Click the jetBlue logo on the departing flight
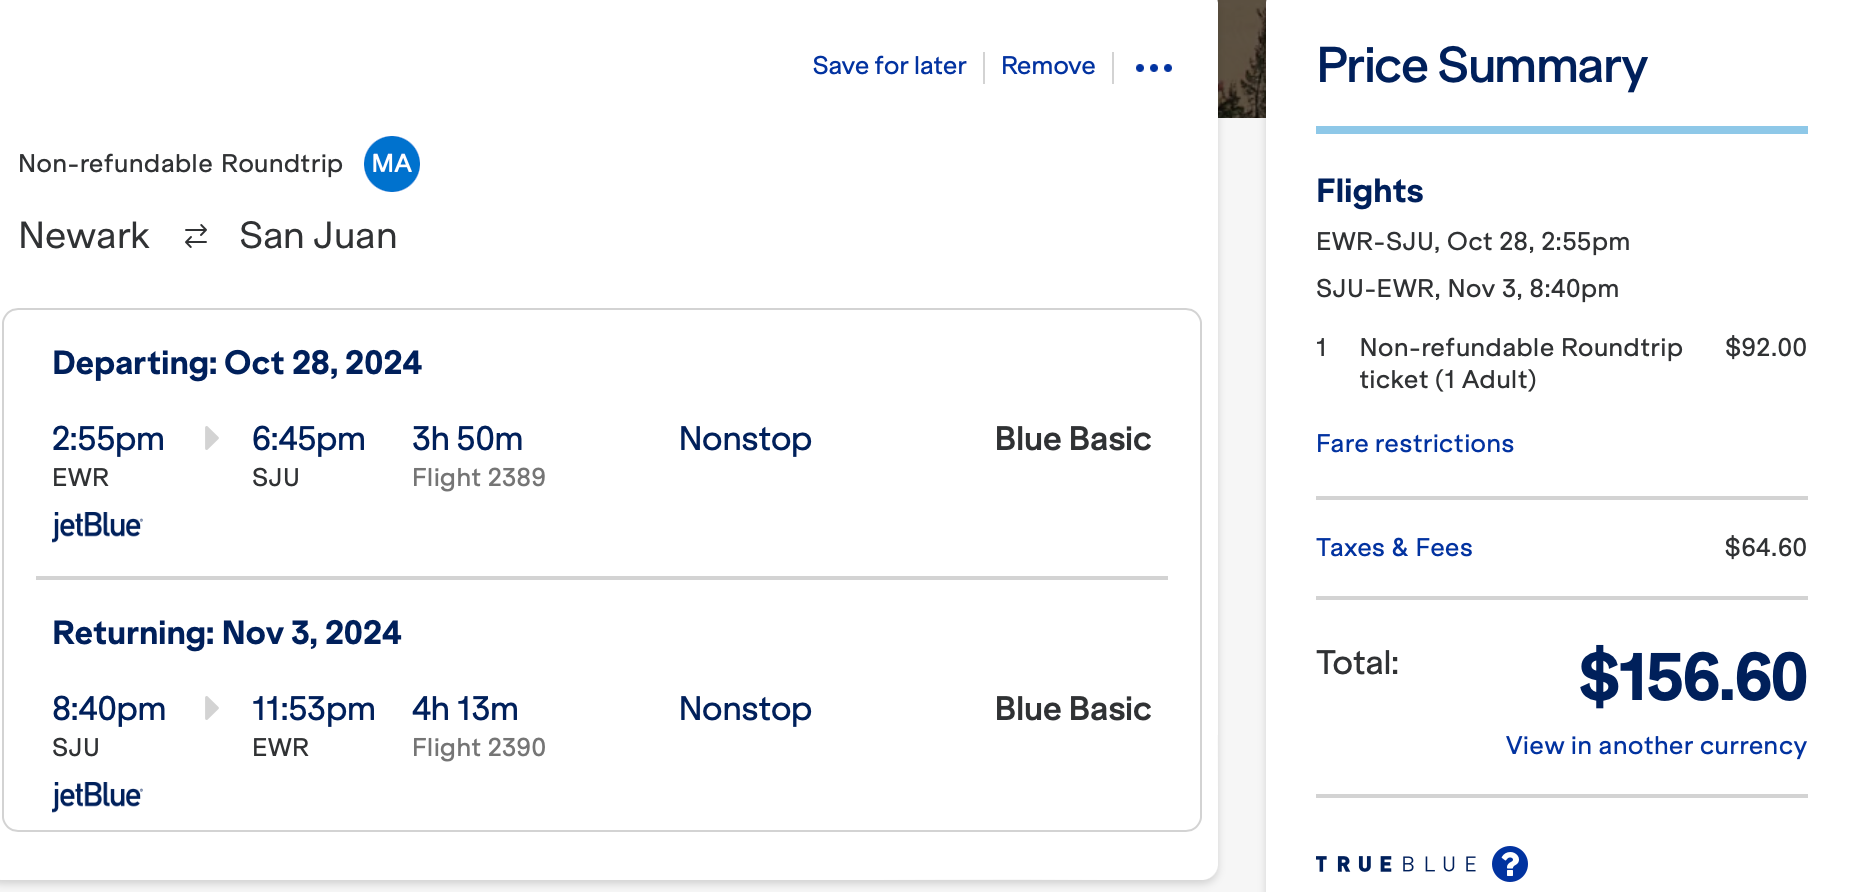1856x892 pixels. (96, 525)
